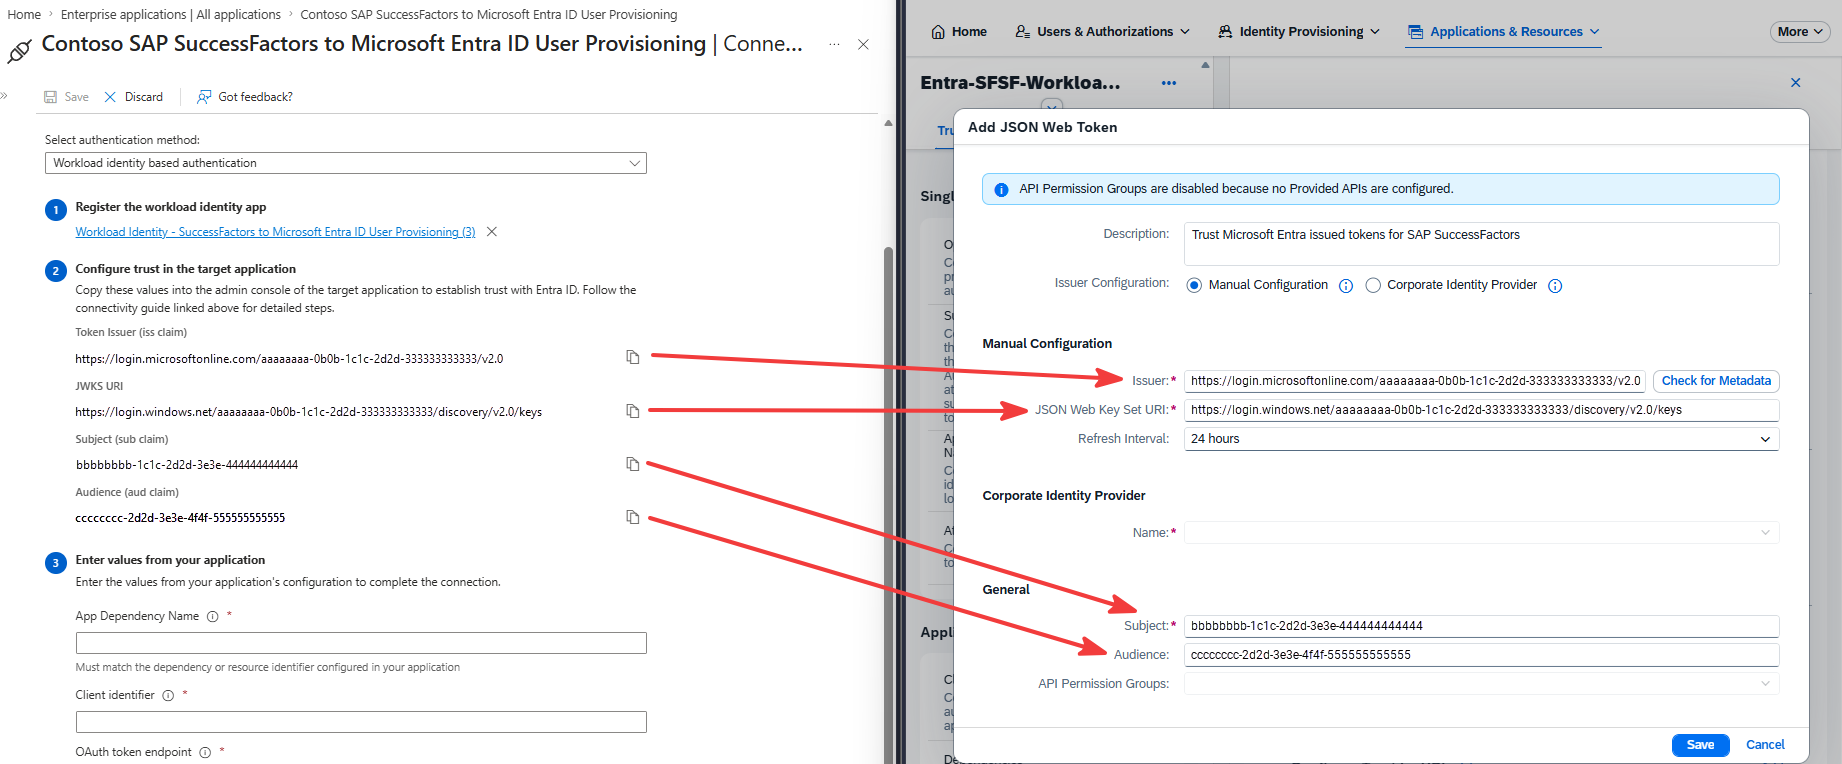Click the Subject field in SAP dialog

coord(1481,626)
